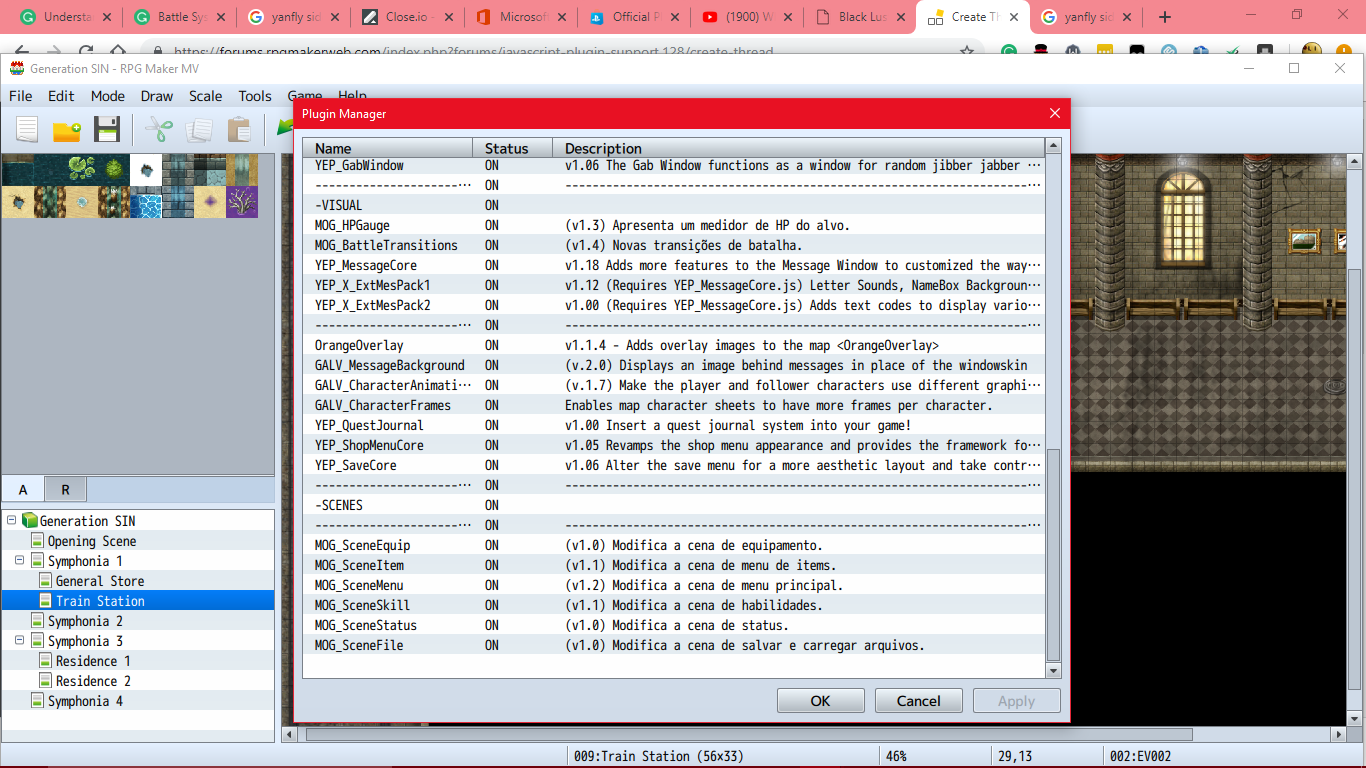1366x768 pixels.
Task: Click Cancel in Plugin Manager
Action: [x=918, y=701]
